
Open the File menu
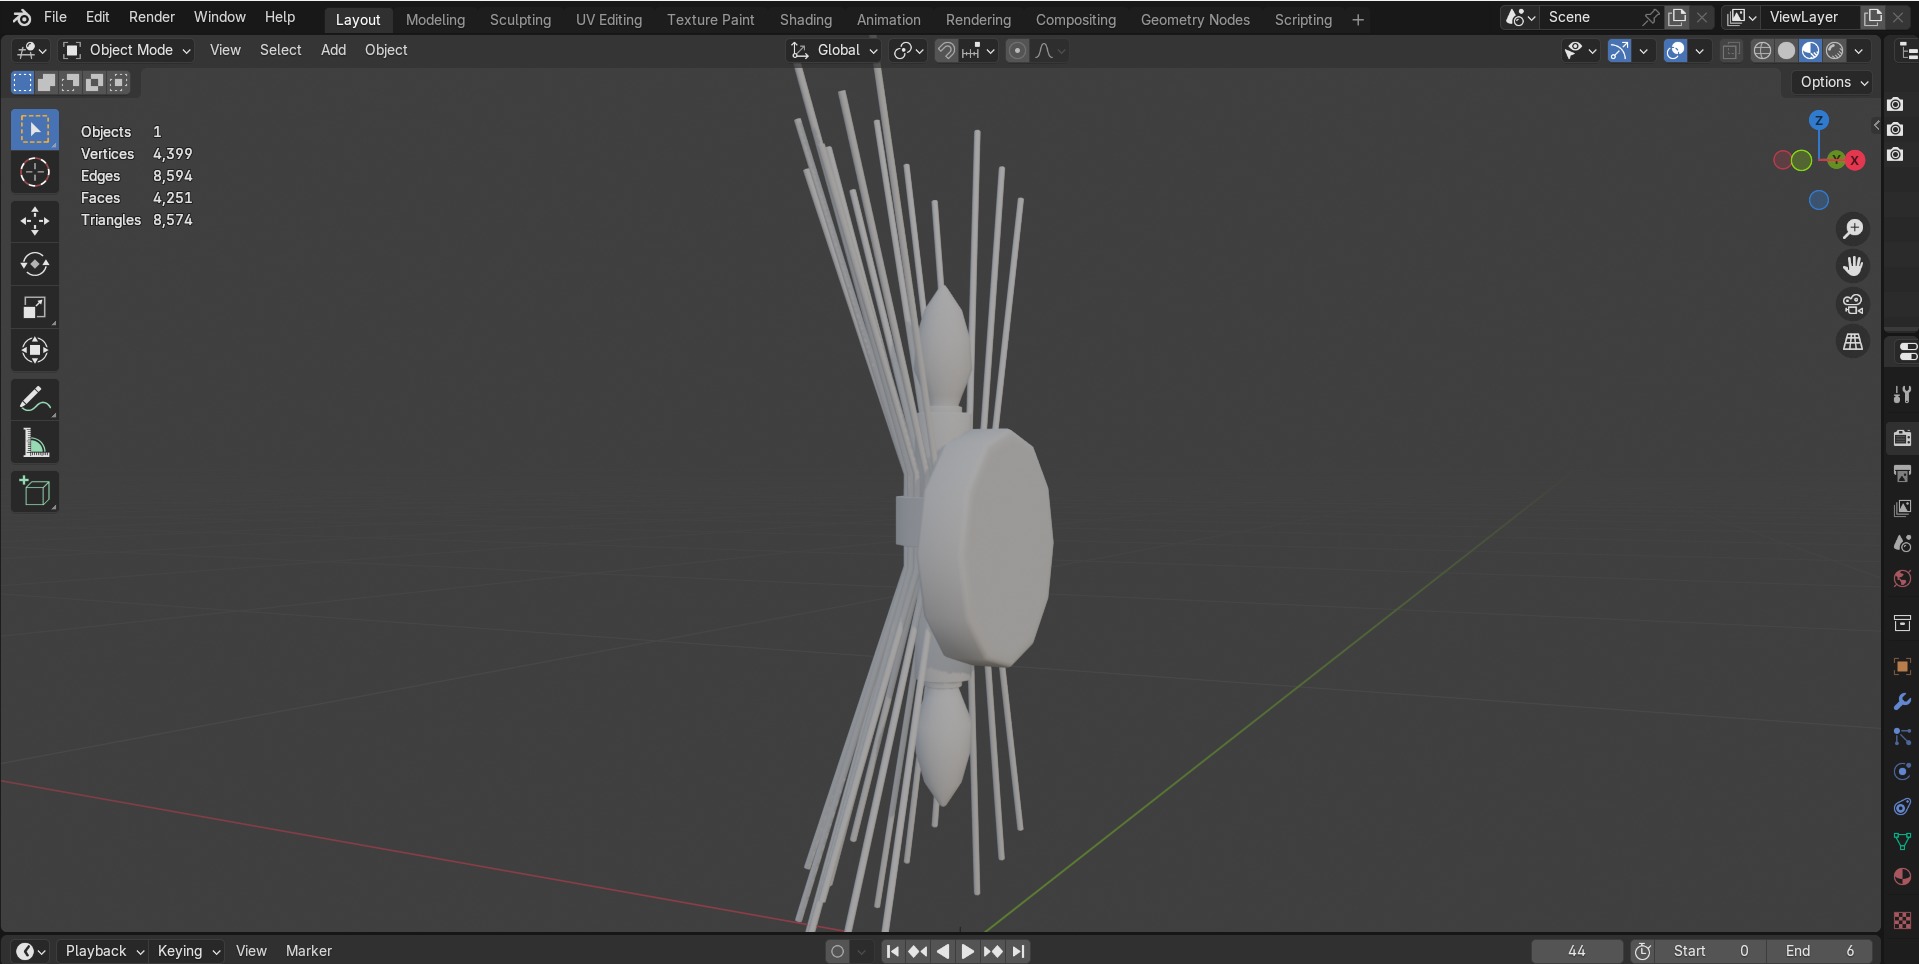tap(55, 17)
